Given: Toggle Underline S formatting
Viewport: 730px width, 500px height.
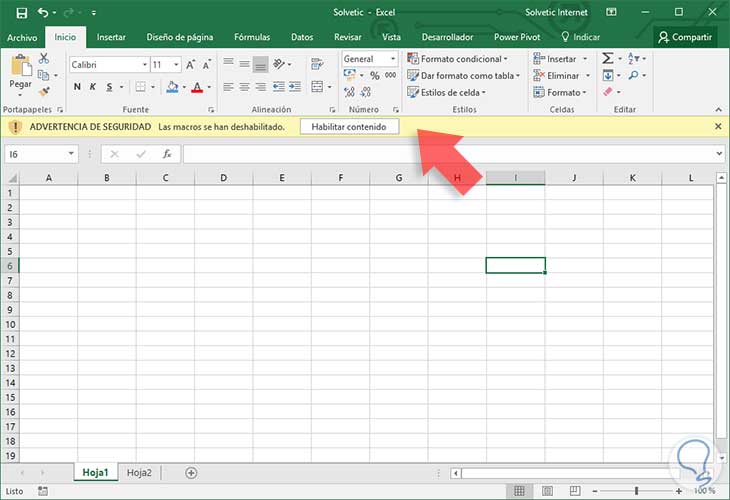Looking at the screenshot, I should pos(109,87).
